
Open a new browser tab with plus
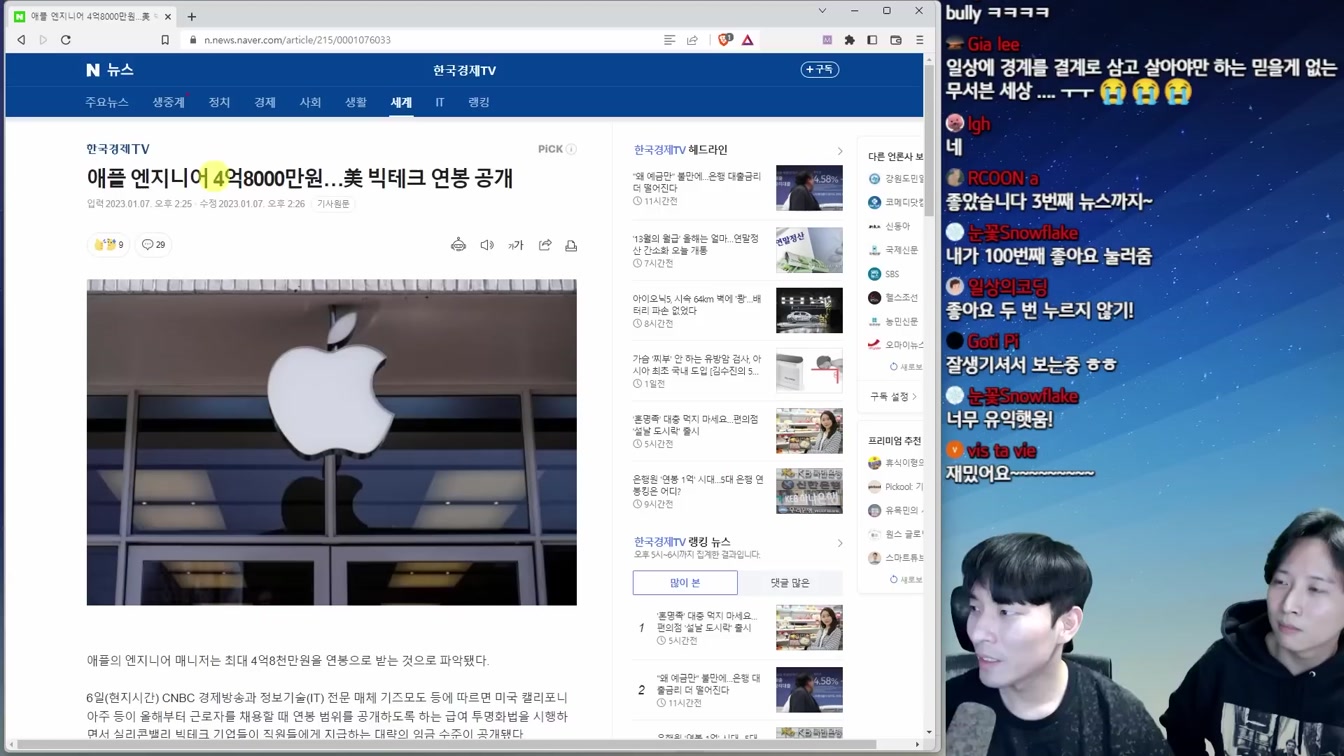click(x=192, y=16)
